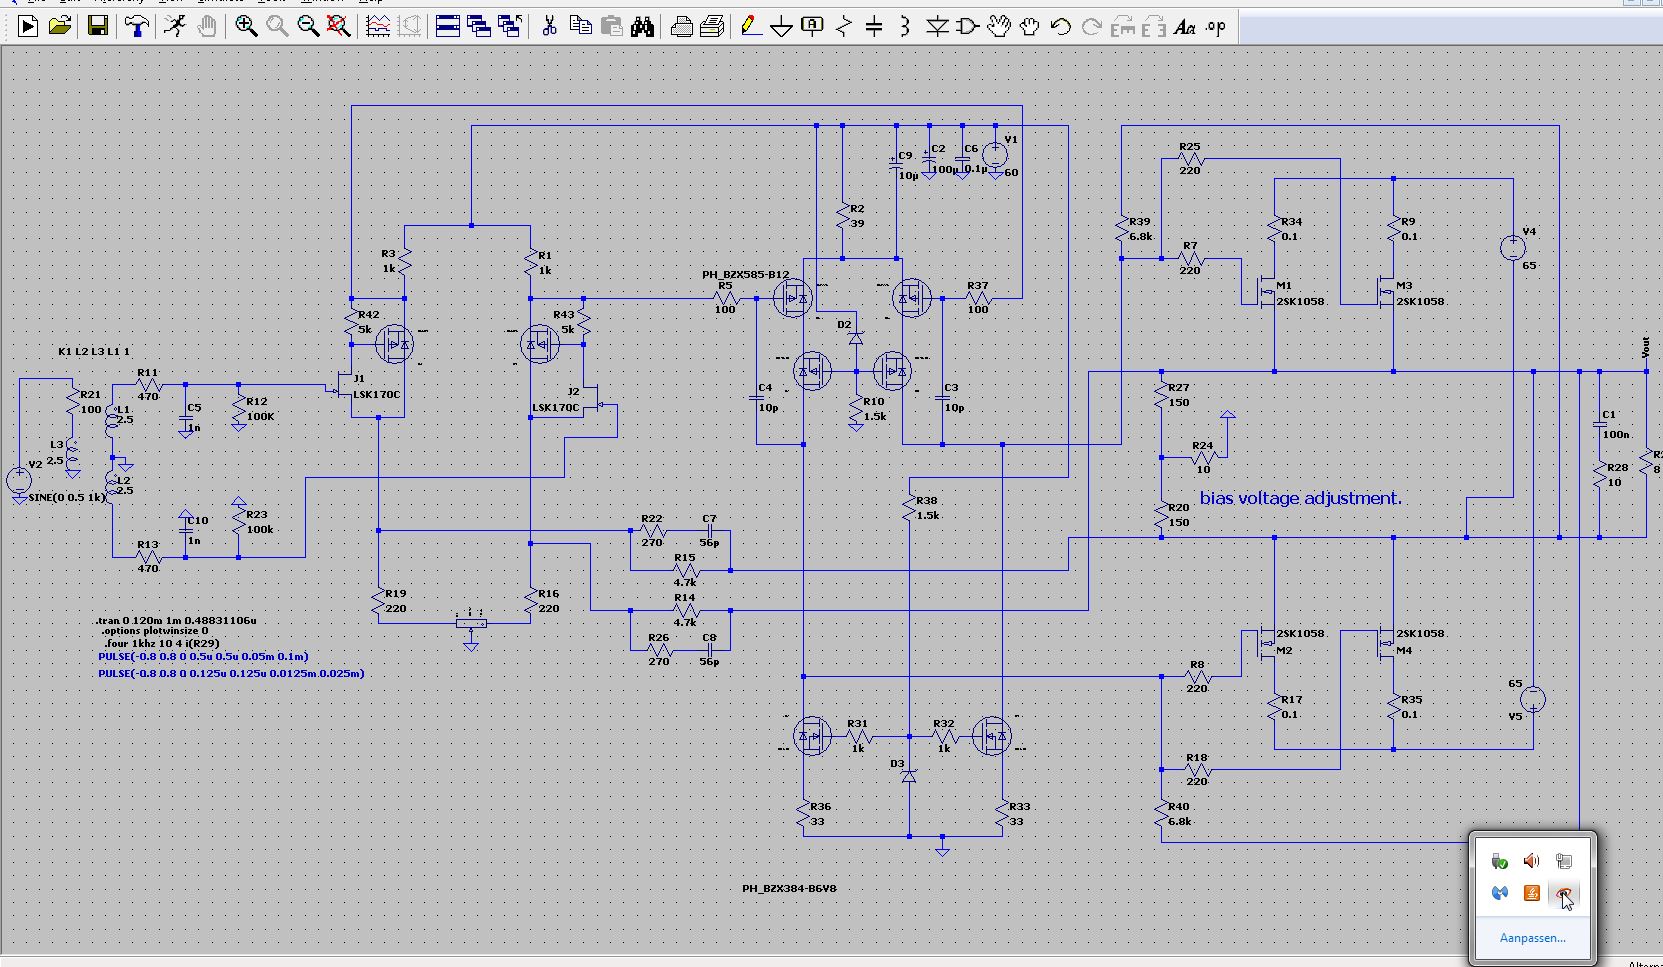Click the PH_BZX585-B12 label

pos(745,275)
